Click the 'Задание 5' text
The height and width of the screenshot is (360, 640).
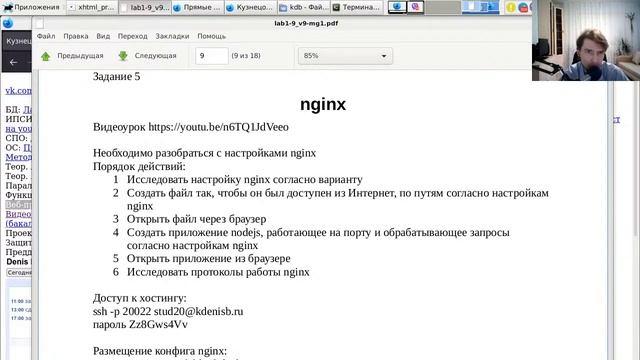click(116, 77)
